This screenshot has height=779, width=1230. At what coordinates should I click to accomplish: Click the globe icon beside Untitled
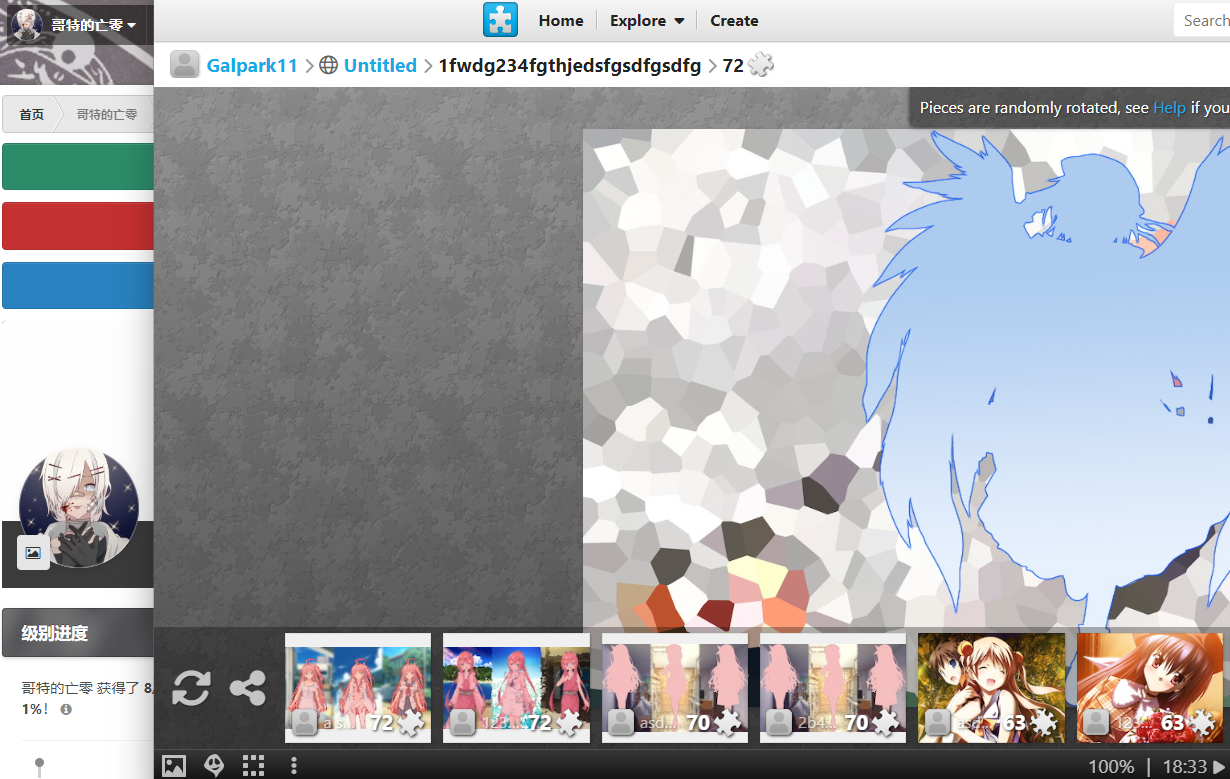tap(329, 65)
